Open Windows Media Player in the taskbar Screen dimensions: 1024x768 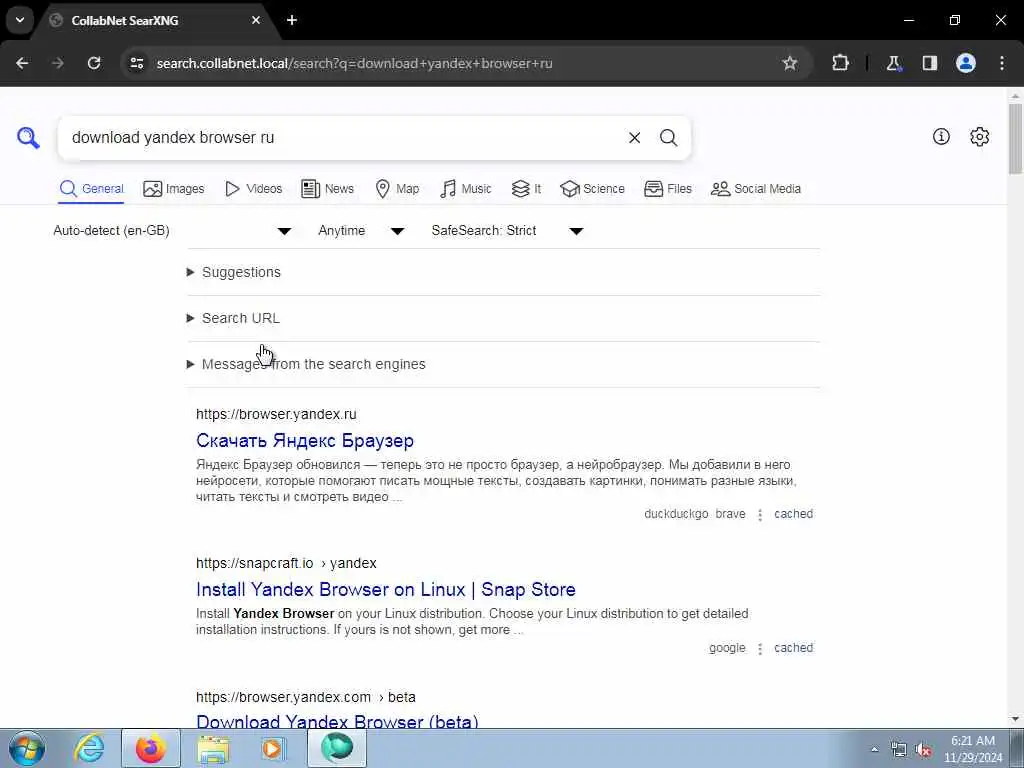[x=274, y=748]
